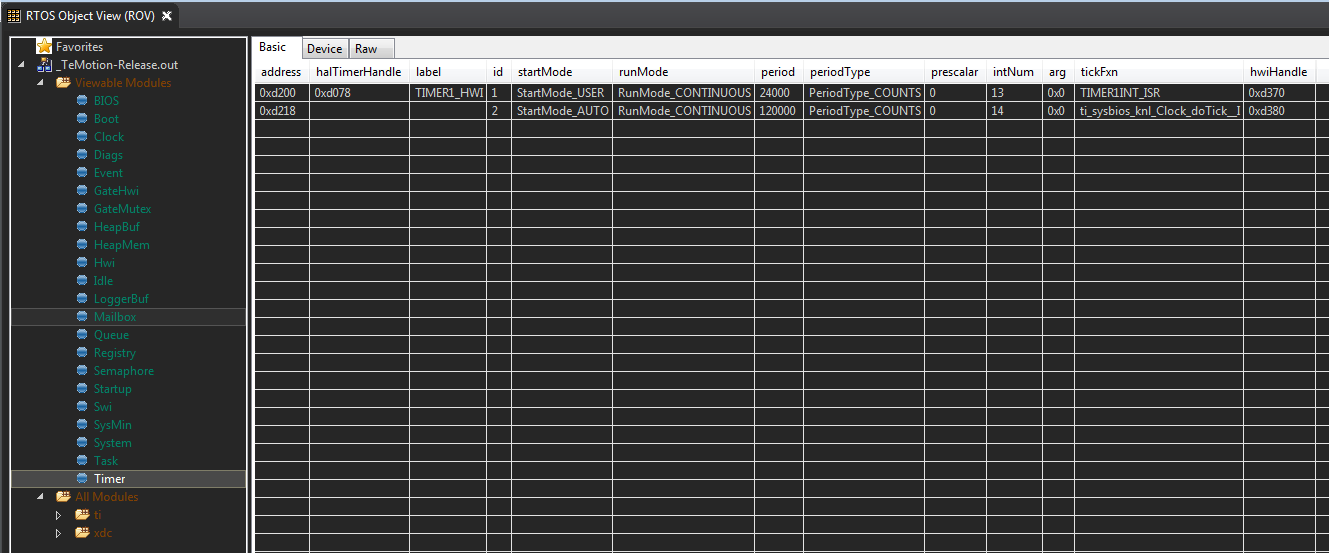The width and height of the screenshot is (1329, 553).
Task: Sort by the period column header
Action: pyautogui.click(x=777, y=72)
